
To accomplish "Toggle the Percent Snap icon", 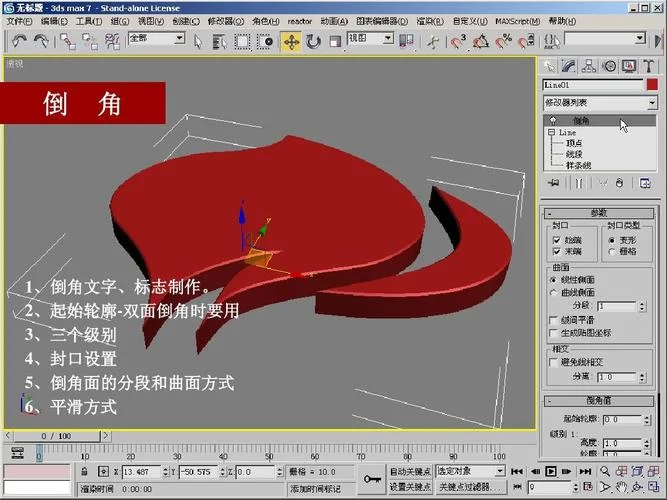I will click(504, 41).
